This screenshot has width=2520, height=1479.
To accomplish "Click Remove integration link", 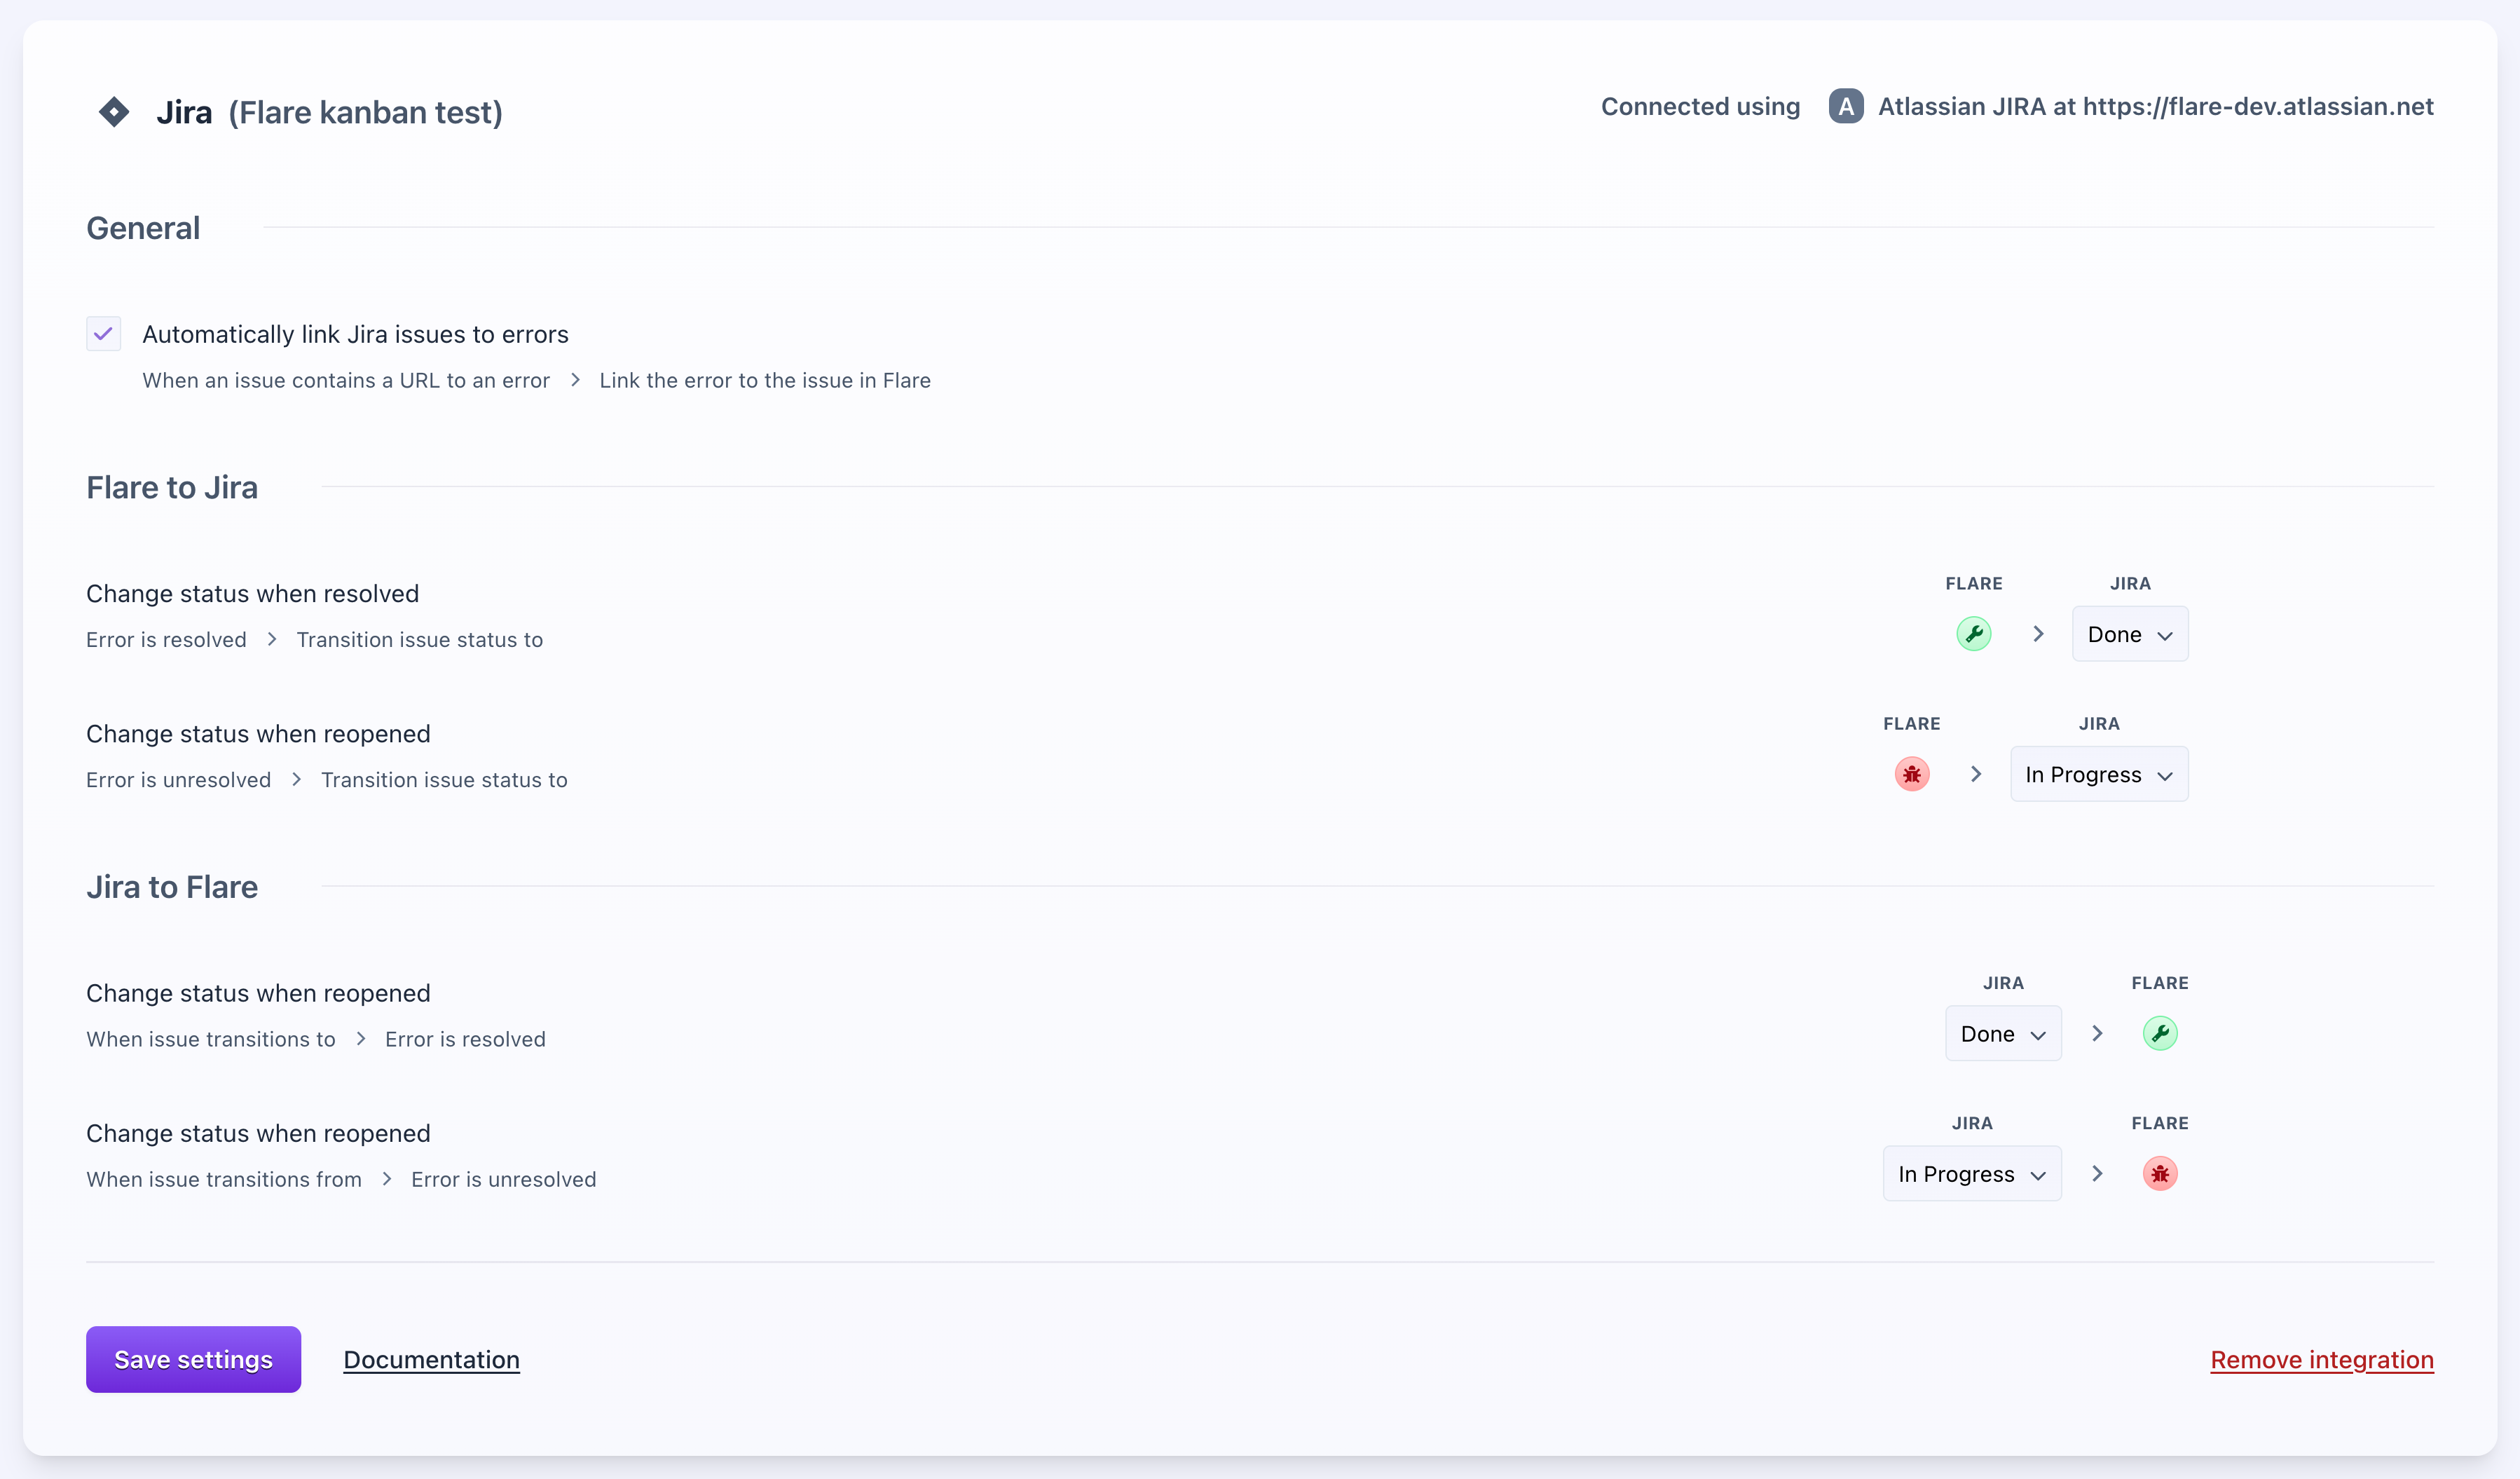I will click(2321, 1359).
